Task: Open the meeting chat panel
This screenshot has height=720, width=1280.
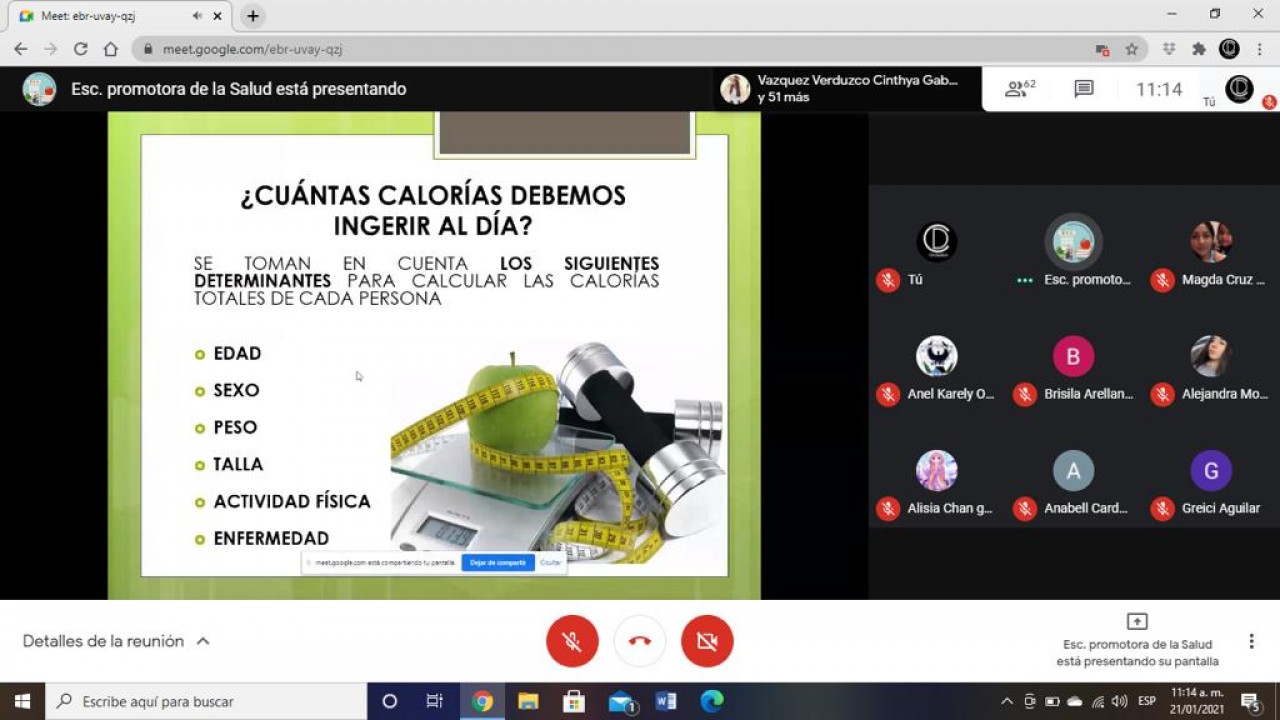Action: click(x=1084, y=89)
